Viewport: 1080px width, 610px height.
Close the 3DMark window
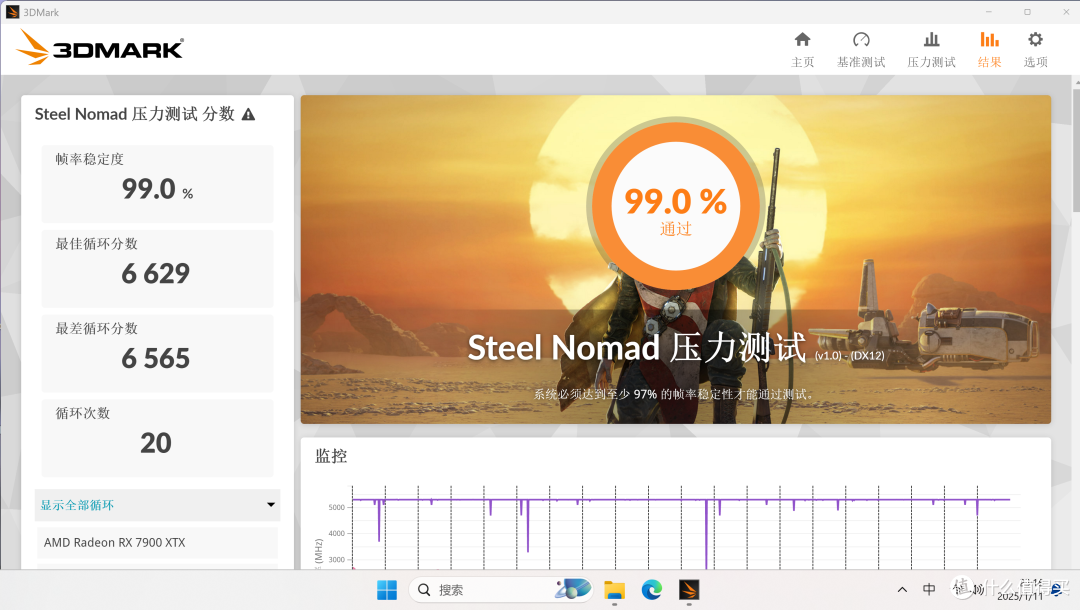click(1066, 12)
